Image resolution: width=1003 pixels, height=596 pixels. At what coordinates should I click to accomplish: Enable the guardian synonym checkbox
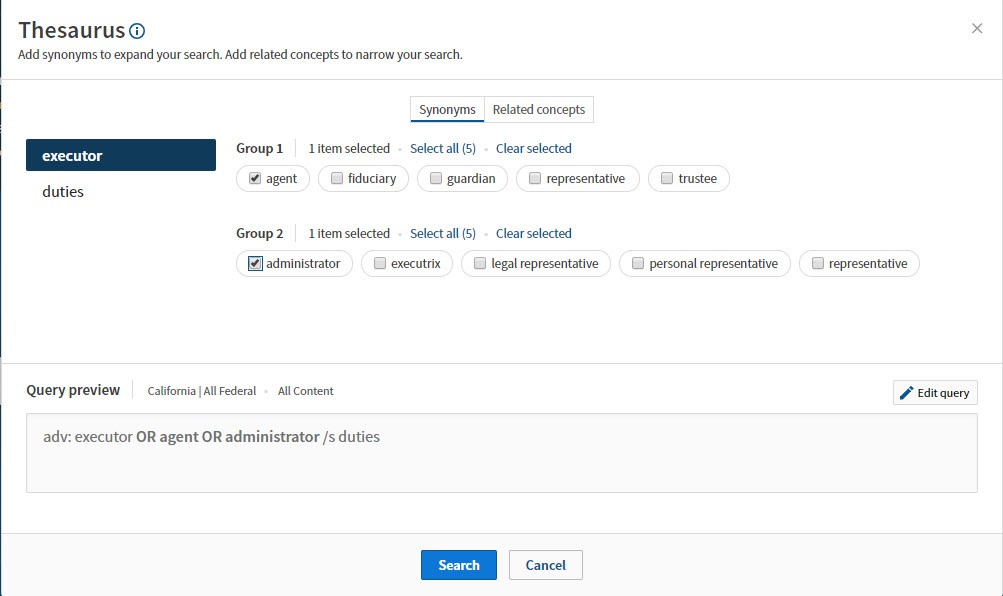click(x=436, y=179)
